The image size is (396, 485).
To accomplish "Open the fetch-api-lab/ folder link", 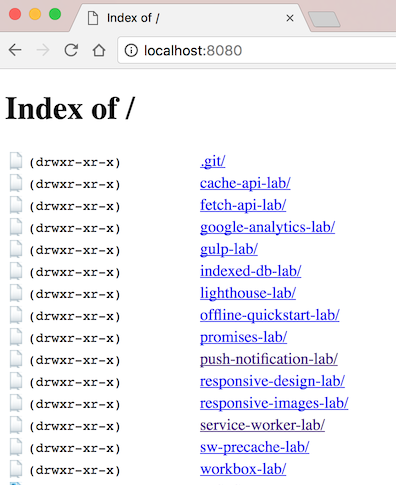I will pos(243,205).
